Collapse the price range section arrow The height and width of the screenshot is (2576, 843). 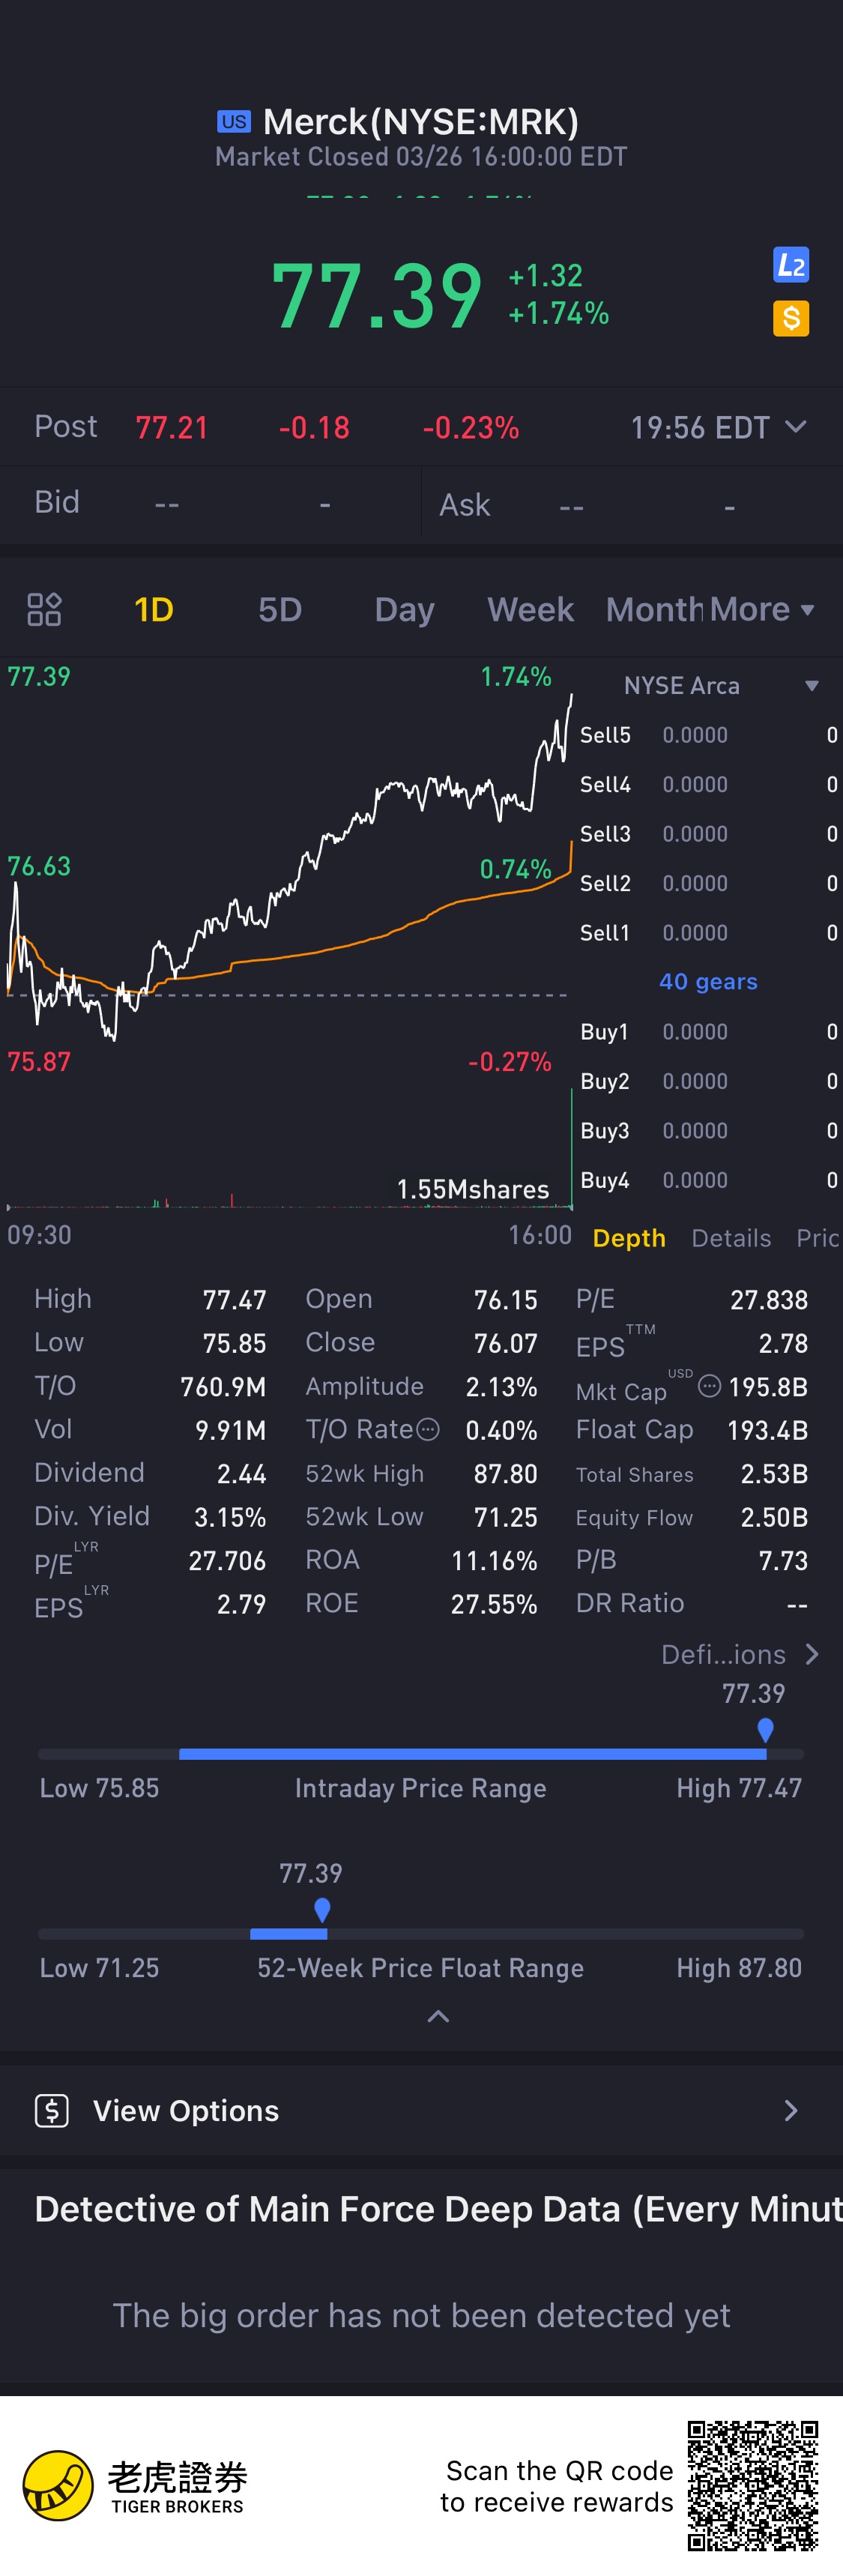(x=438, y=2016)
